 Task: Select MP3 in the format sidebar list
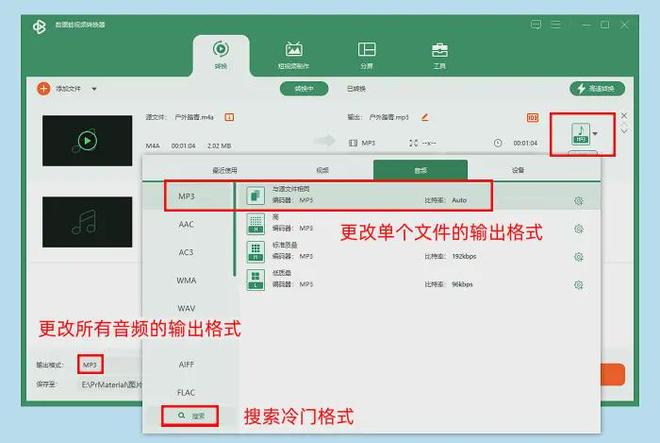point(186,196)
